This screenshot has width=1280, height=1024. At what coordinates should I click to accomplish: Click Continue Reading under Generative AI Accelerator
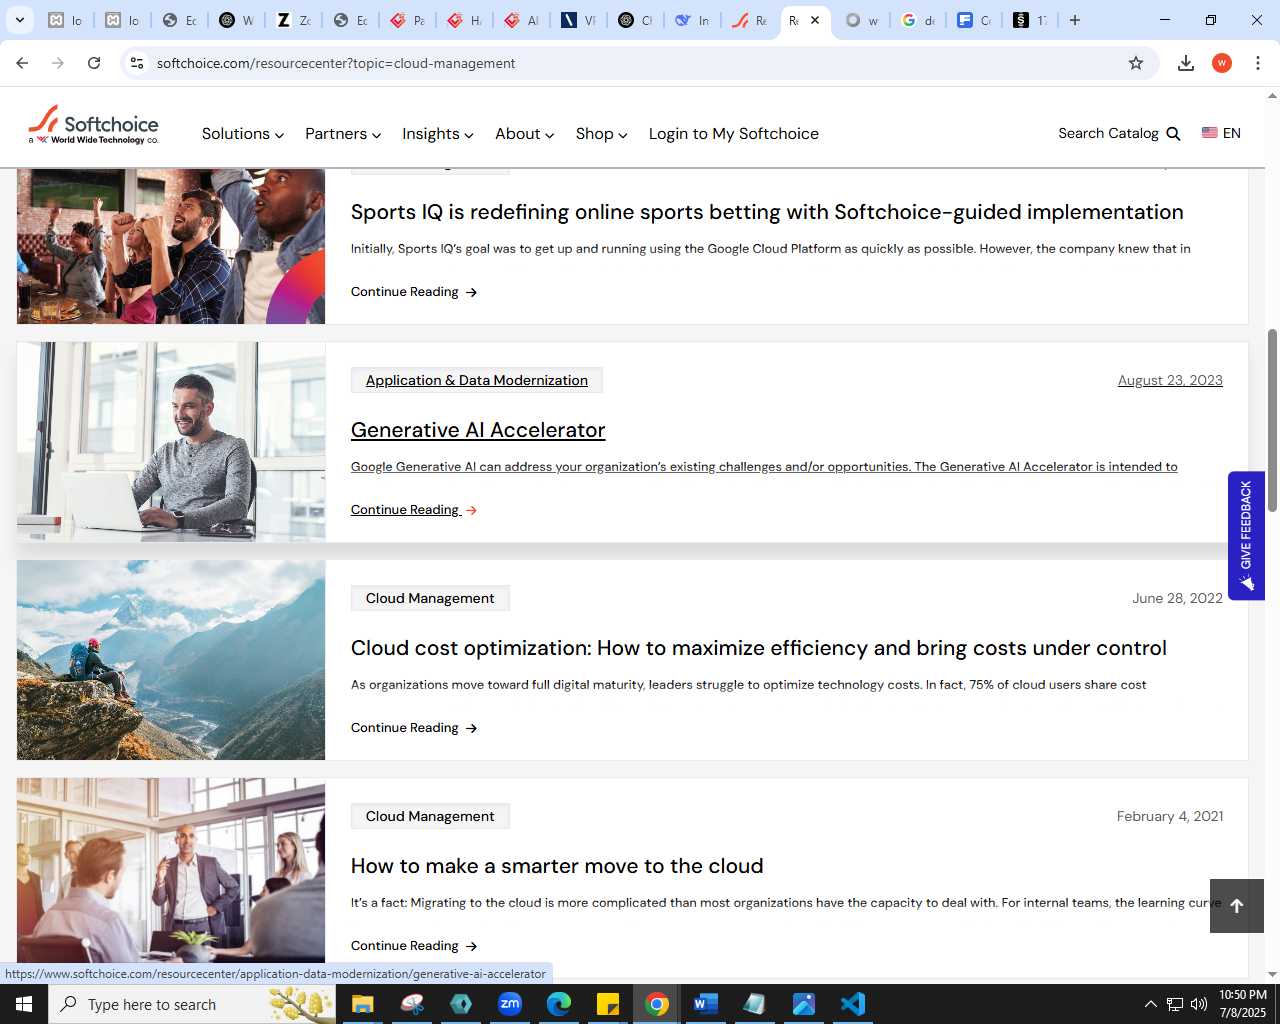(x=414, y=510)
